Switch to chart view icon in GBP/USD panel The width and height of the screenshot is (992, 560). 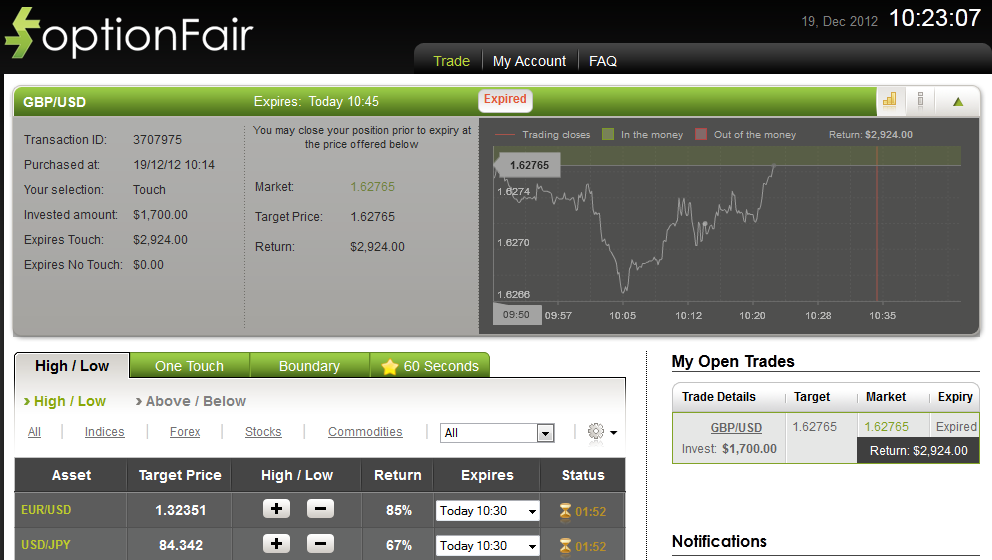pyautogui.click(x=890, y=100)
